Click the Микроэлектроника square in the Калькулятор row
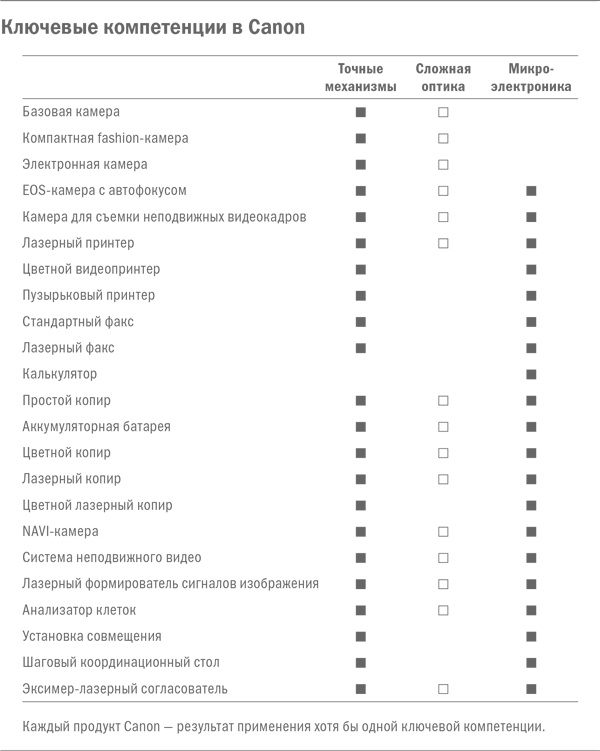 [x=531, y=374]
